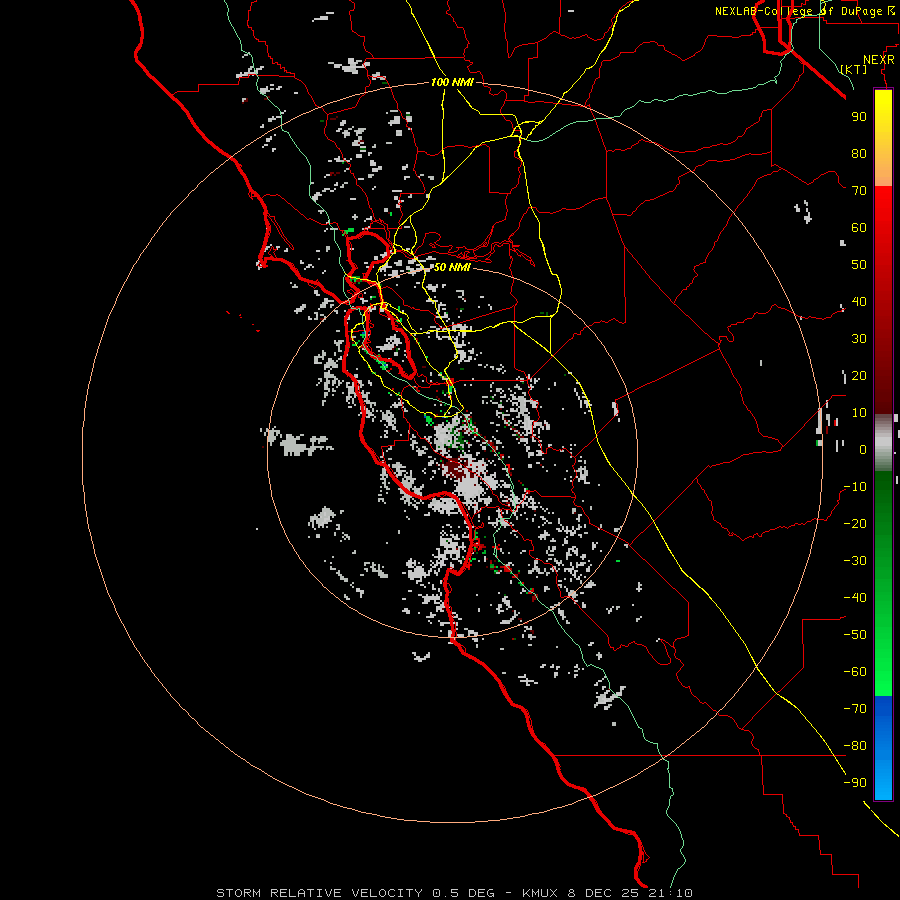Select the 90 value on velocity scale

coord(859,117)
